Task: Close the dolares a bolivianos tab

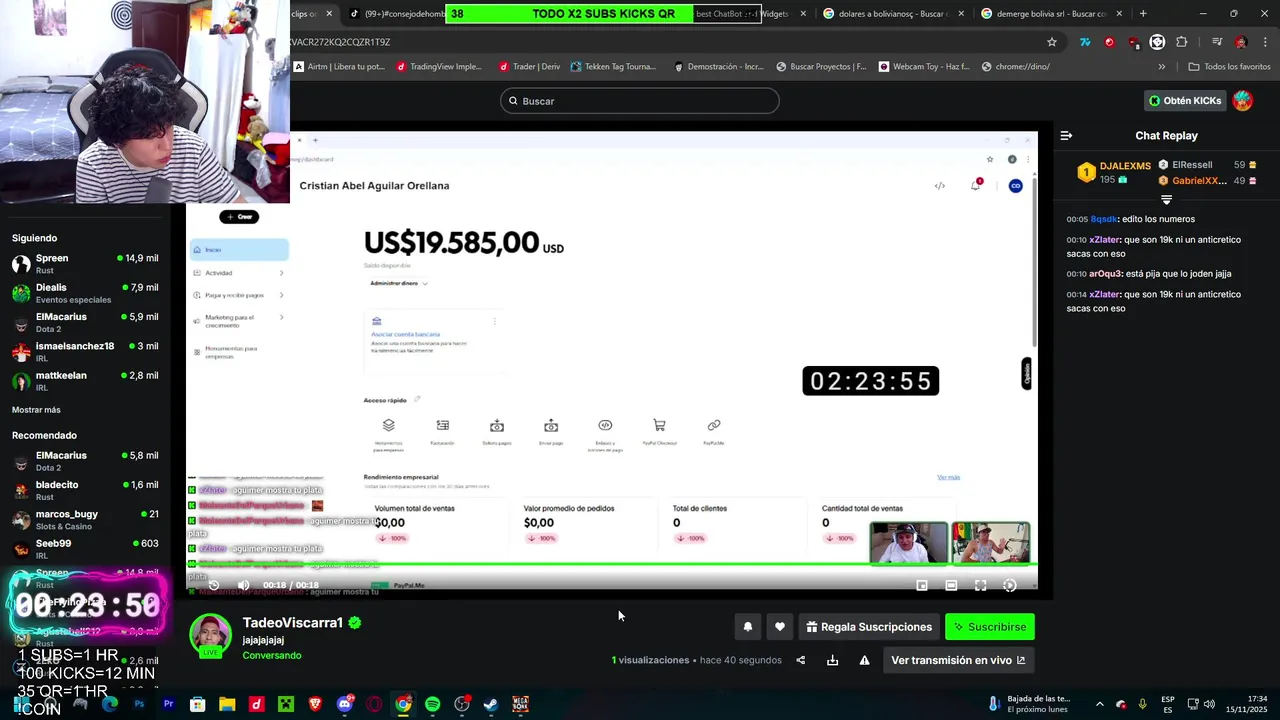Action: click(x=962, y=14)
